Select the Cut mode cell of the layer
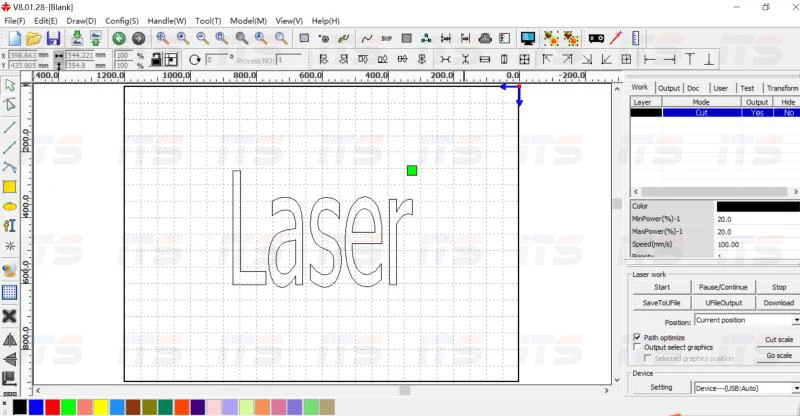This screenshot has width=800, height=416. coord(702,113)
